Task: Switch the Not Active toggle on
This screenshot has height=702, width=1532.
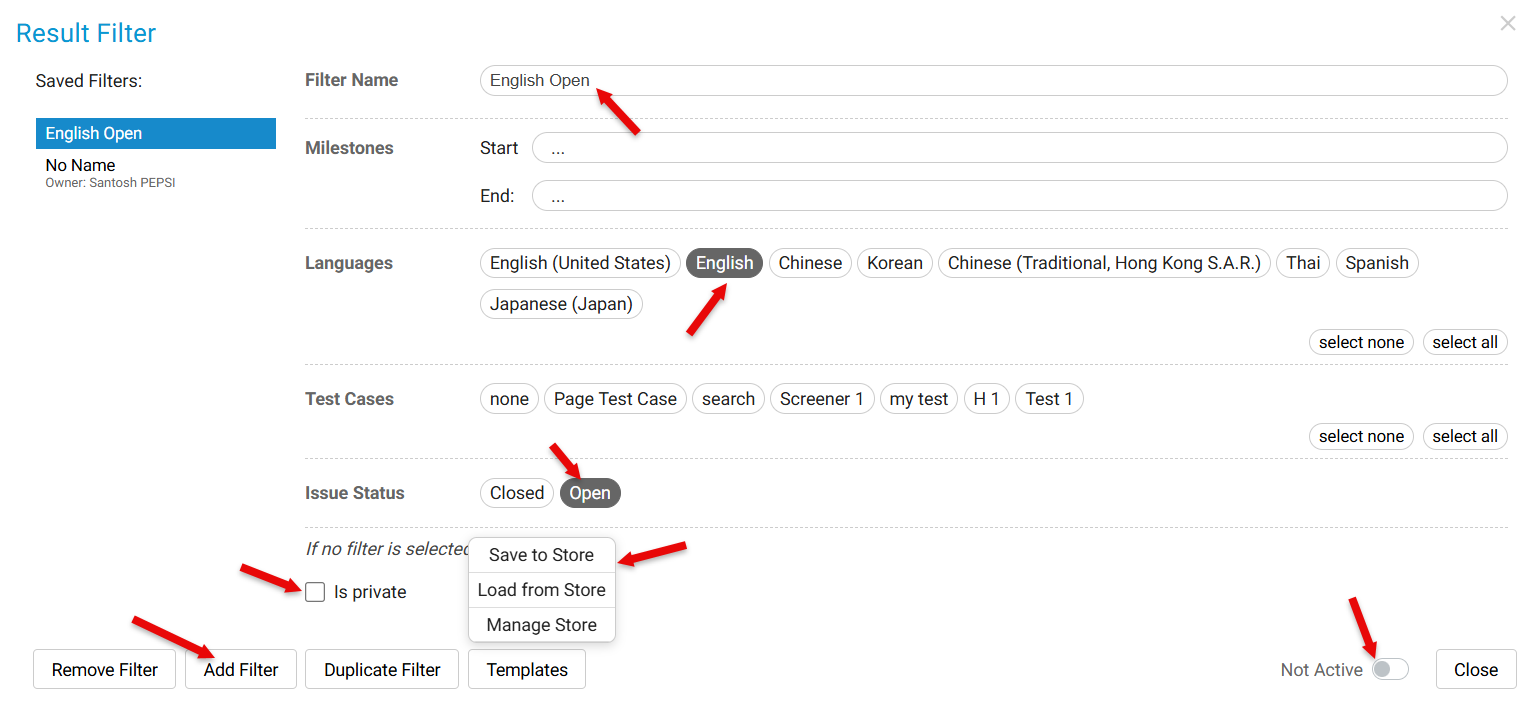Action: [x=1389, y=670]
